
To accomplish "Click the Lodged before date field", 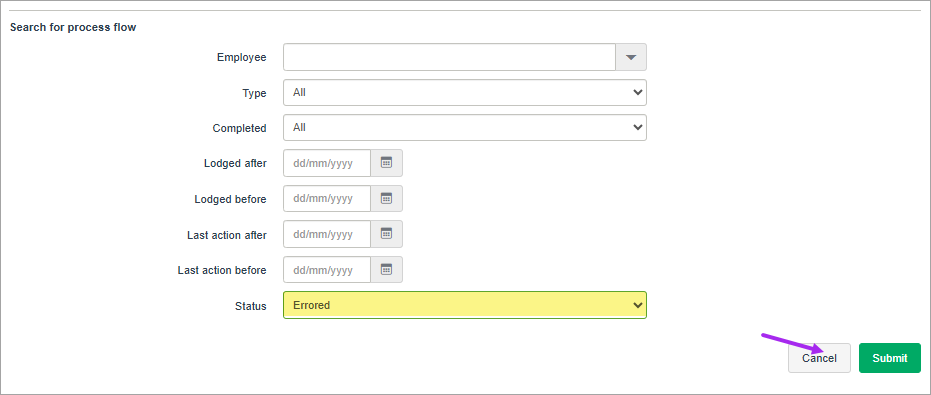I will 327,198.
